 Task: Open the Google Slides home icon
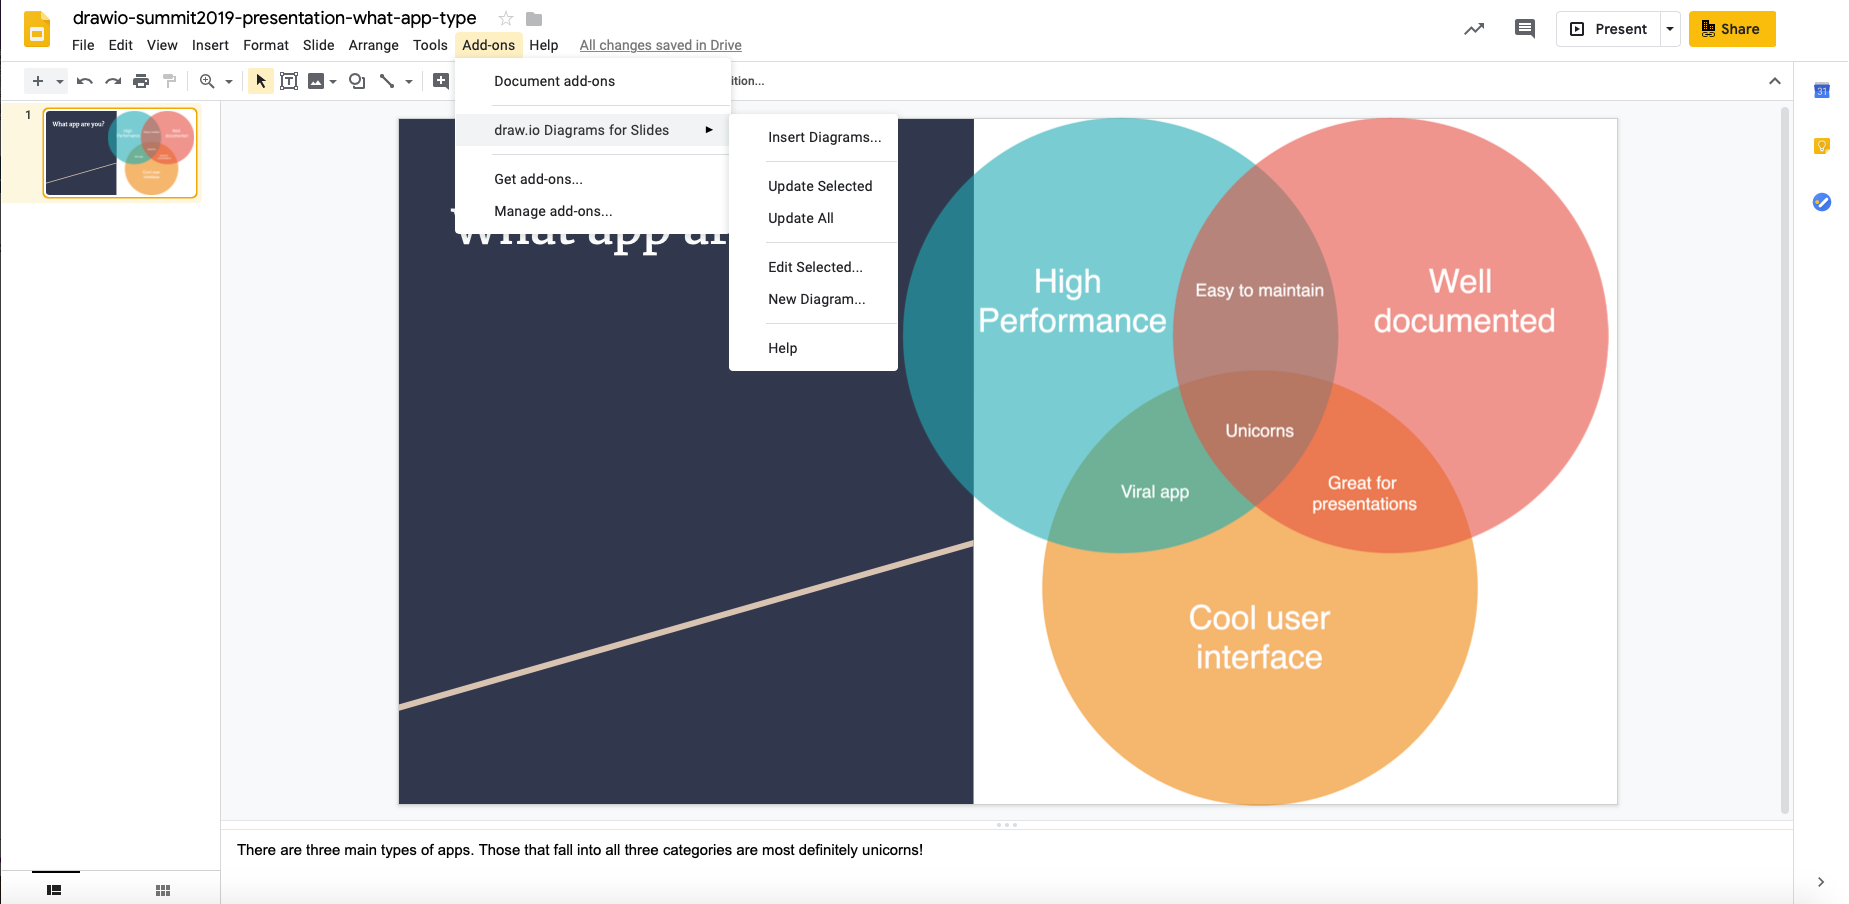(x=37, y=29)
